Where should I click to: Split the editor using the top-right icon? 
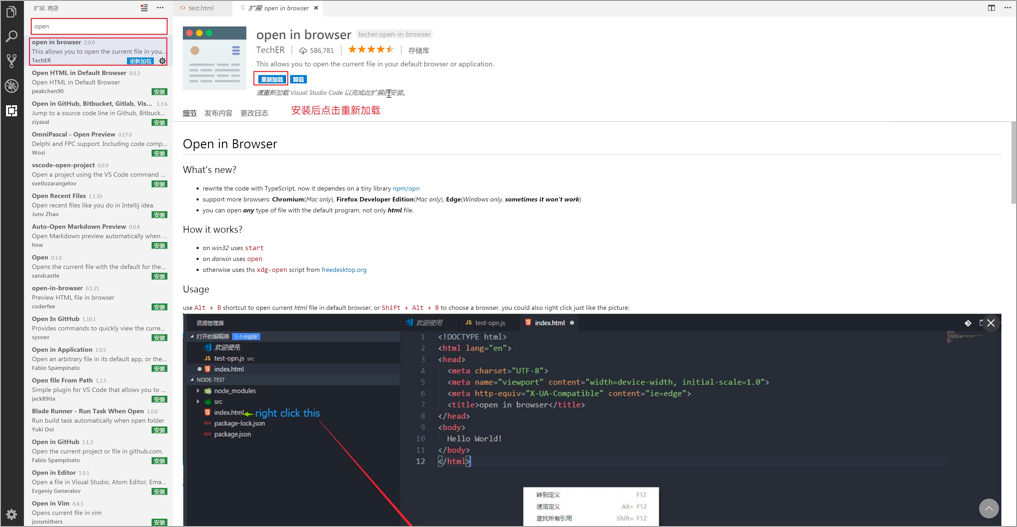991,8
